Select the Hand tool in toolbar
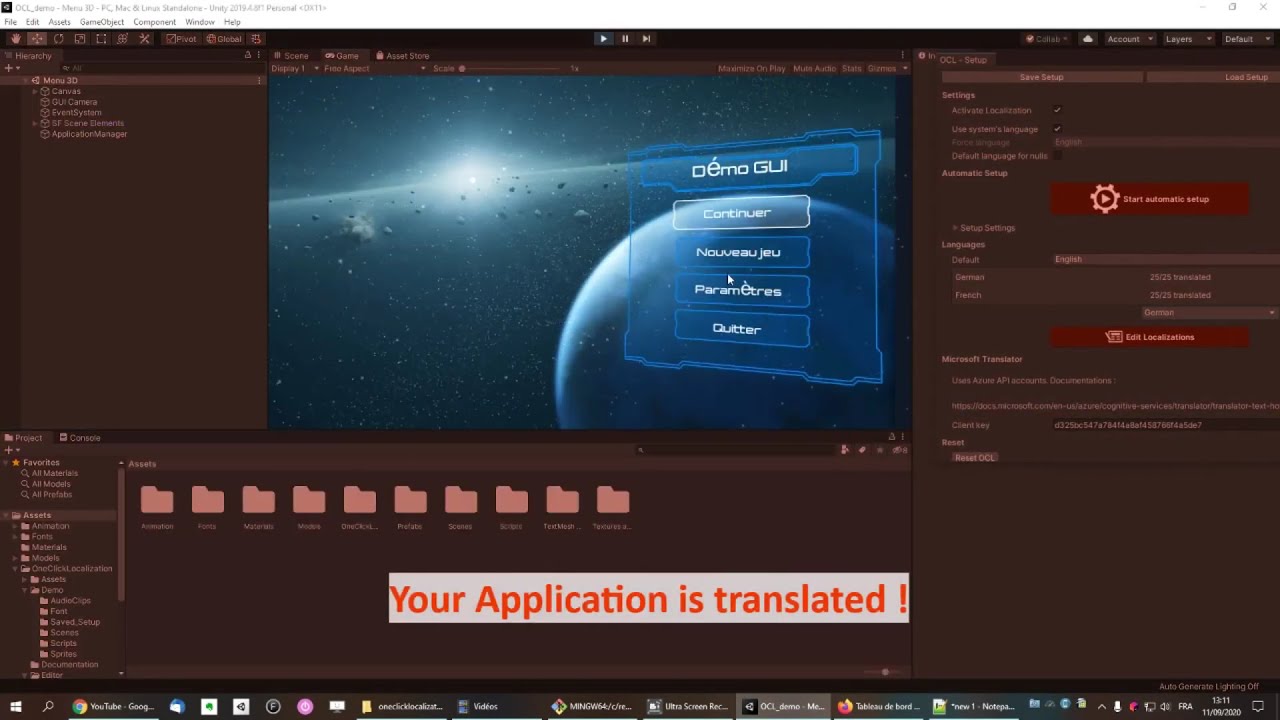Image resolution: width=1280 pixels, height=720 pixels. point(15,39)
